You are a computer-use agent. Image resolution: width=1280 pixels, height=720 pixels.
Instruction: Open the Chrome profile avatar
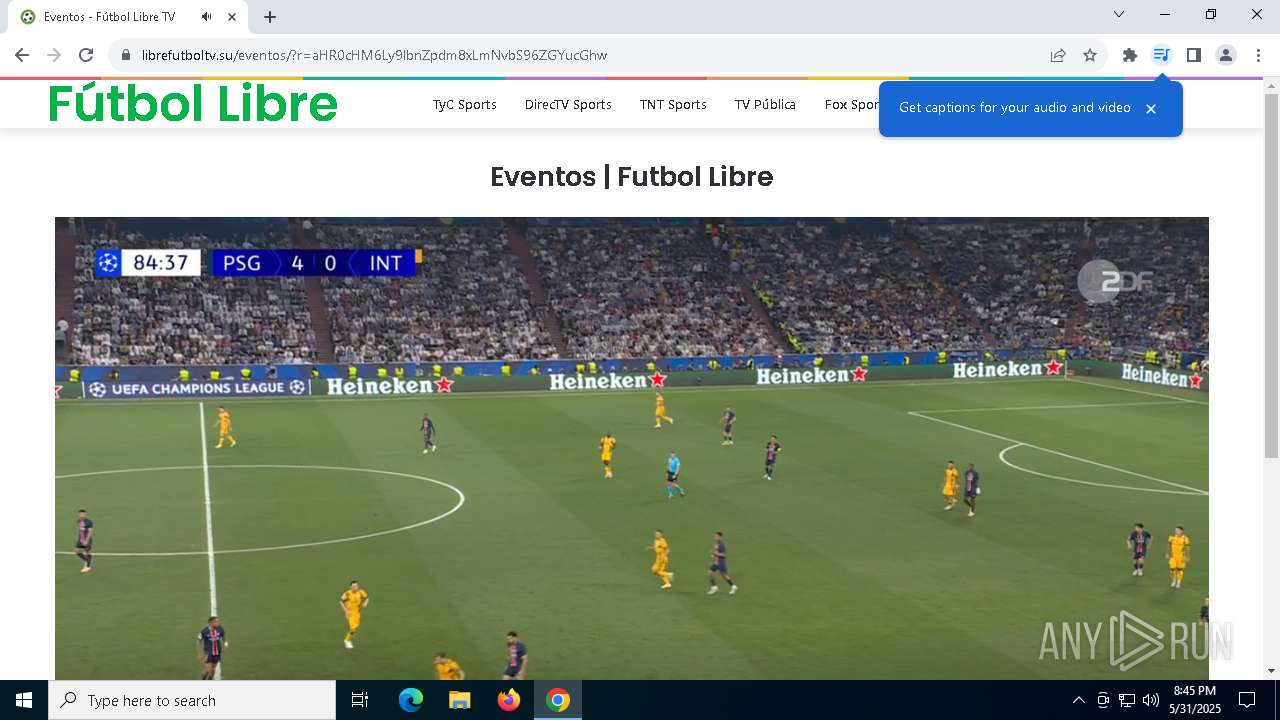point(1225,55)
